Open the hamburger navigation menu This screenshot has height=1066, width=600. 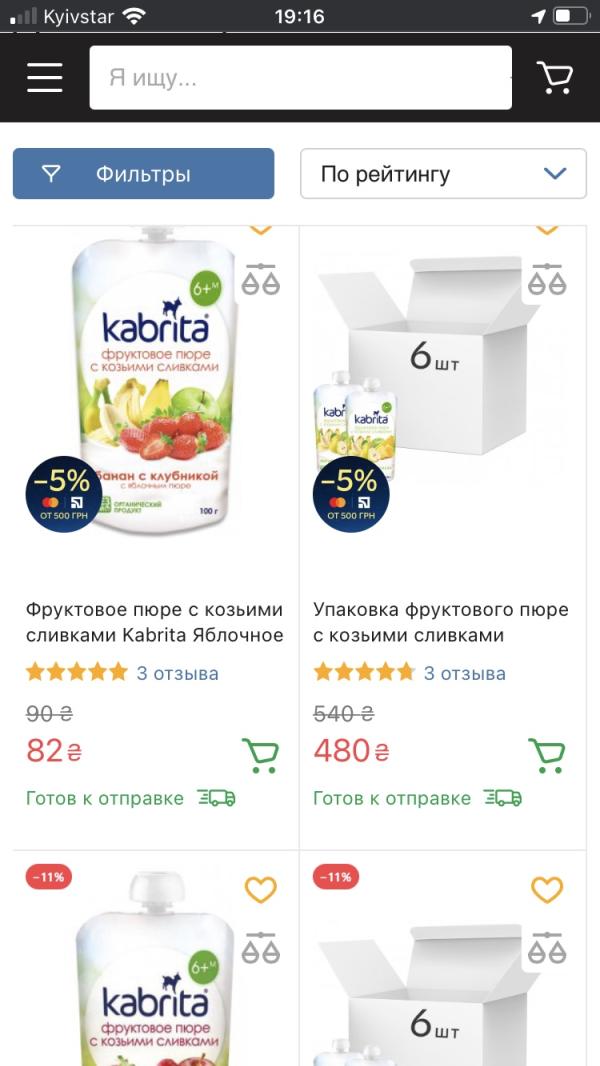tap(45, 78)
